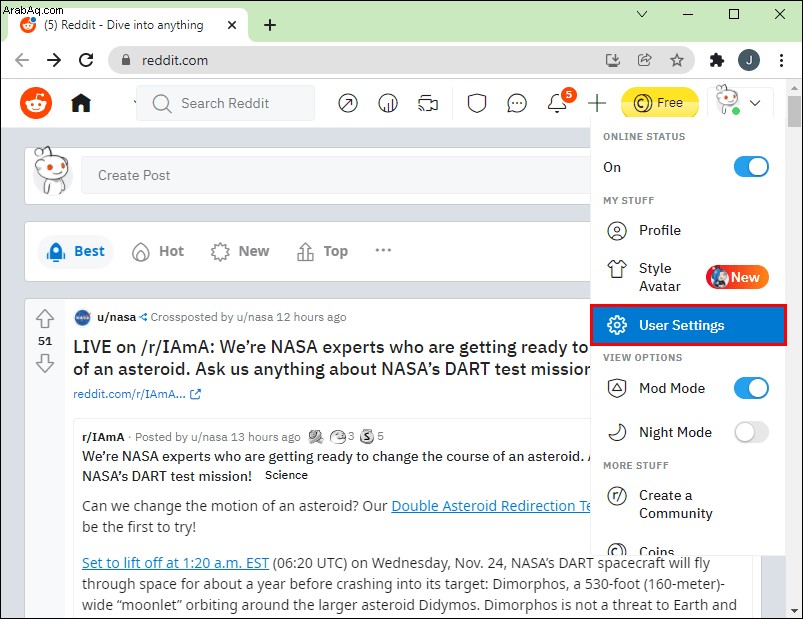Disable the Mod Mode toggle

tap(751, 388)
